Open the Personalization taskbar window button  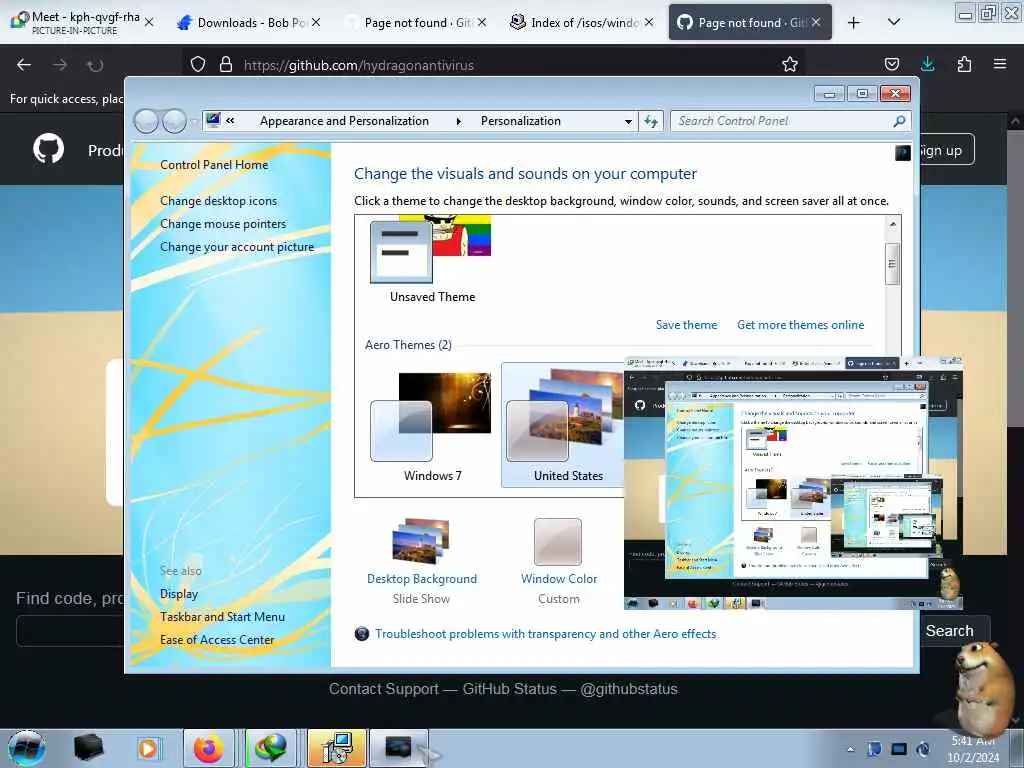[x=398, y=748]
